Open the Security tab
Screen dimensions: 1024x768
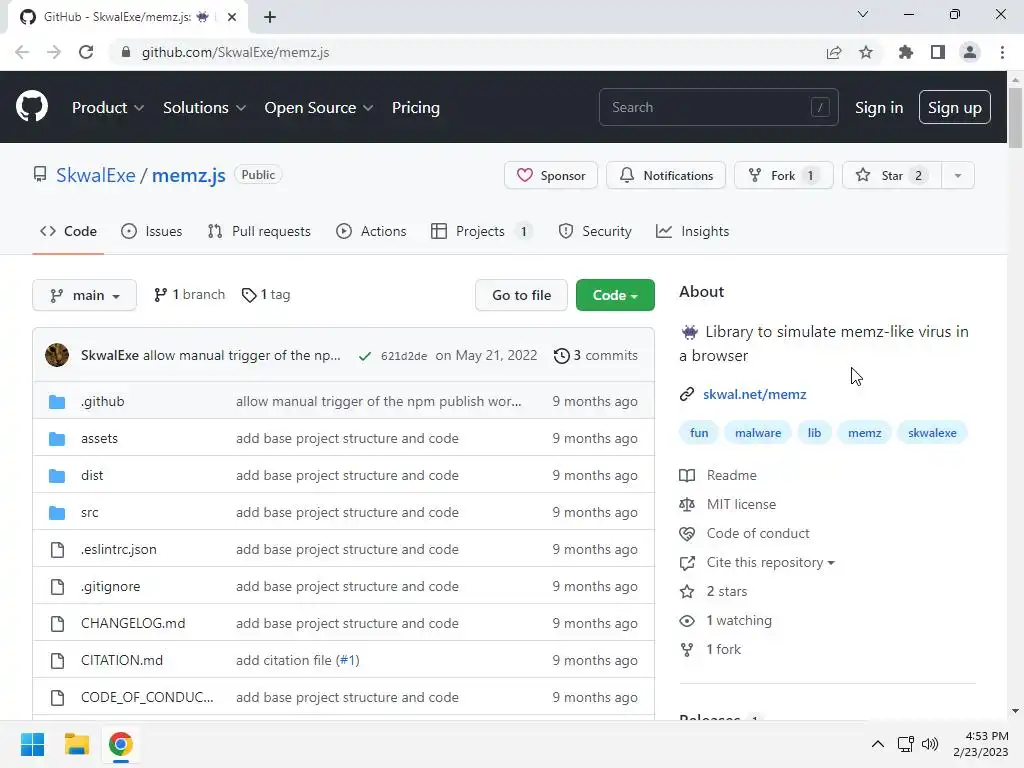point(595,231)
